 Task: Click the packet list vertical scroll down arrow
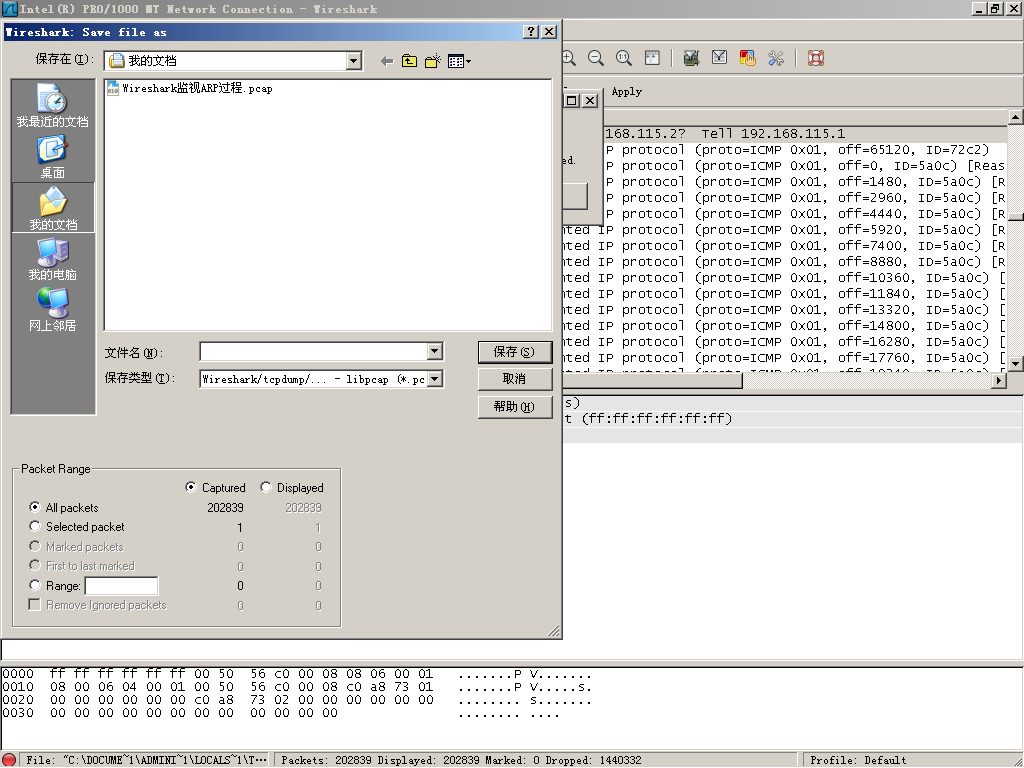pos(1016,364)
